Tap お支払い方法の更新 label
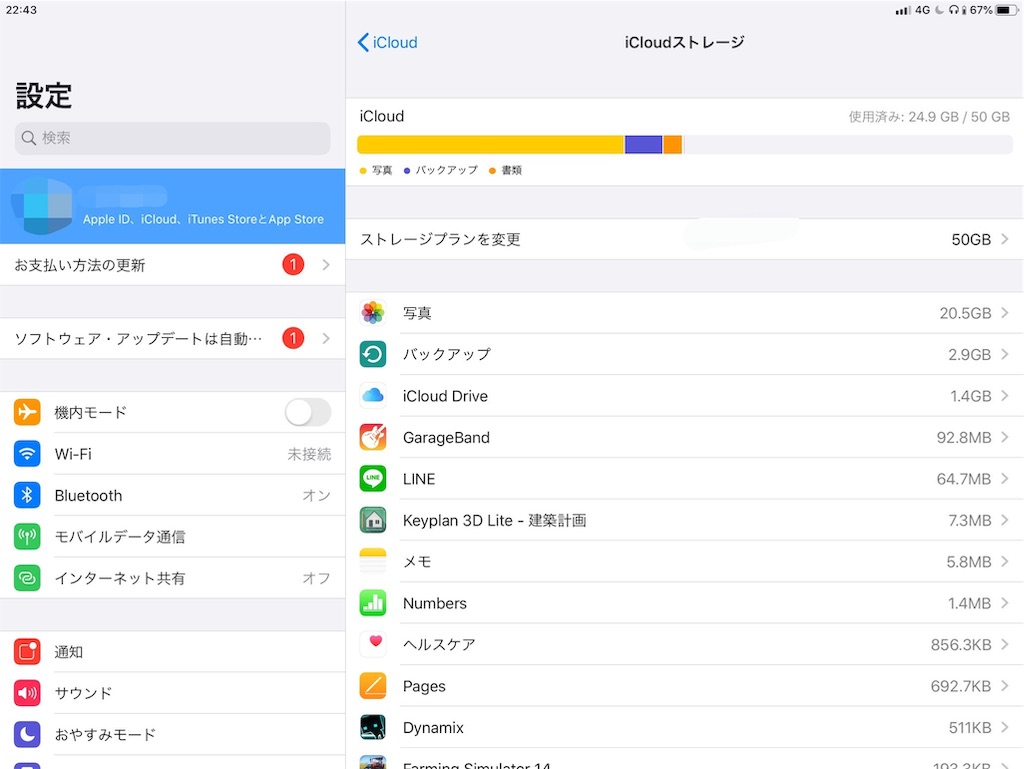1024x769 pixels. 80,265
